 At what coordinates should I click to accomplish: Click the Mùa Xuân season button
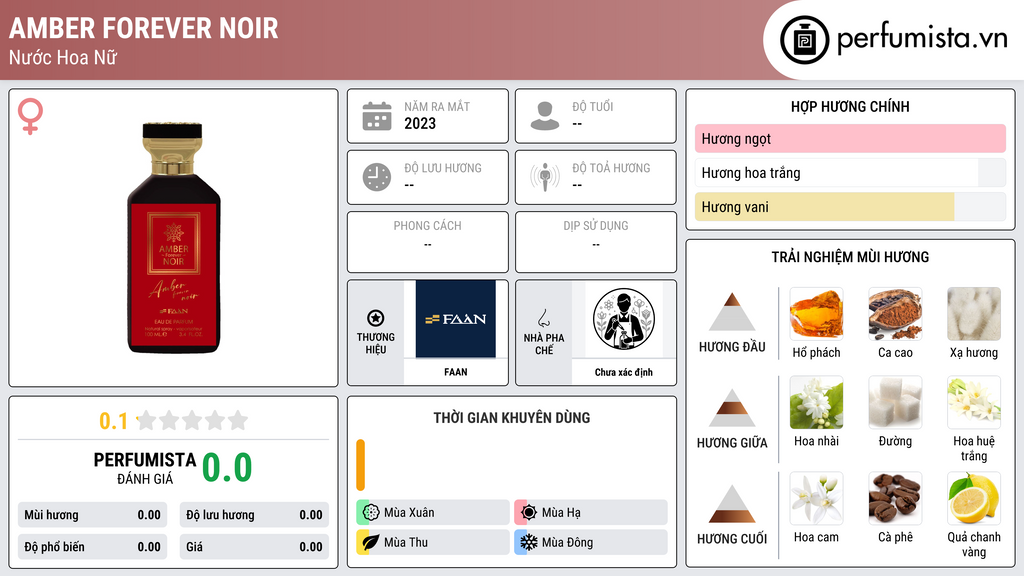click(x=433, y=512)
